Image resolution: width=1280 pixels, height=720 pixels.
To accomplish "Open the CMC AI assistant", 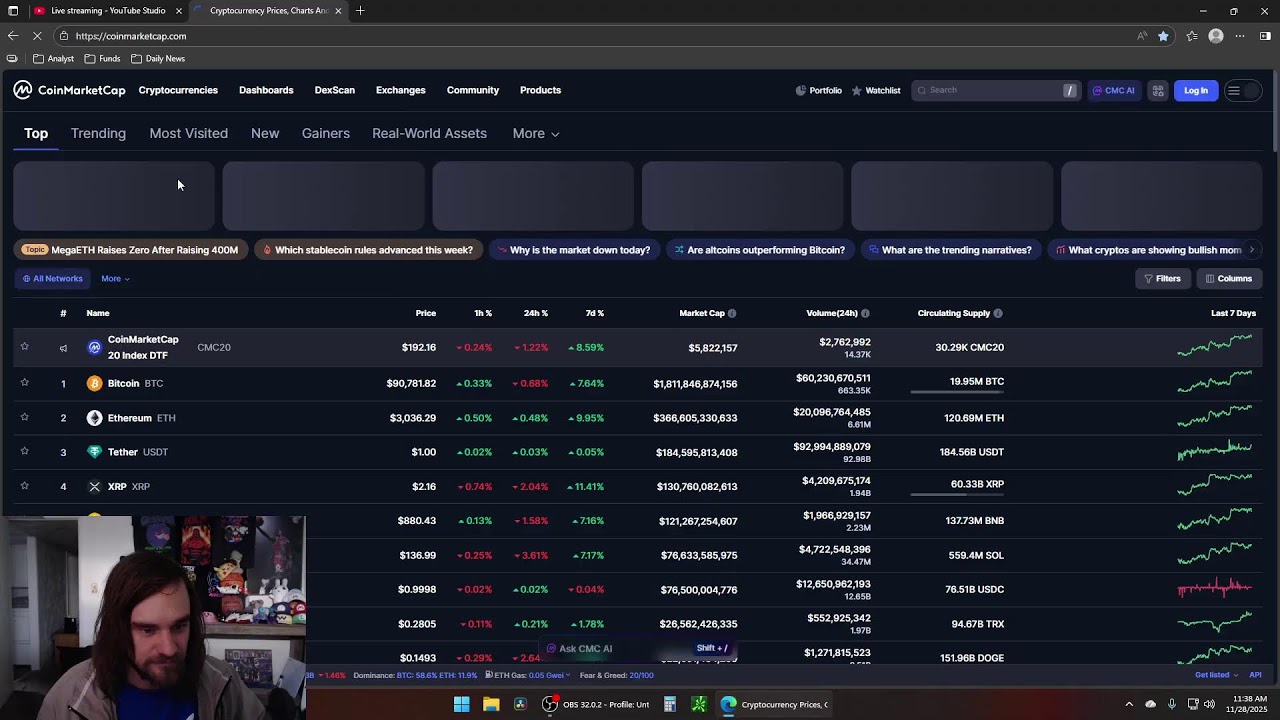I will (1113, 90).
